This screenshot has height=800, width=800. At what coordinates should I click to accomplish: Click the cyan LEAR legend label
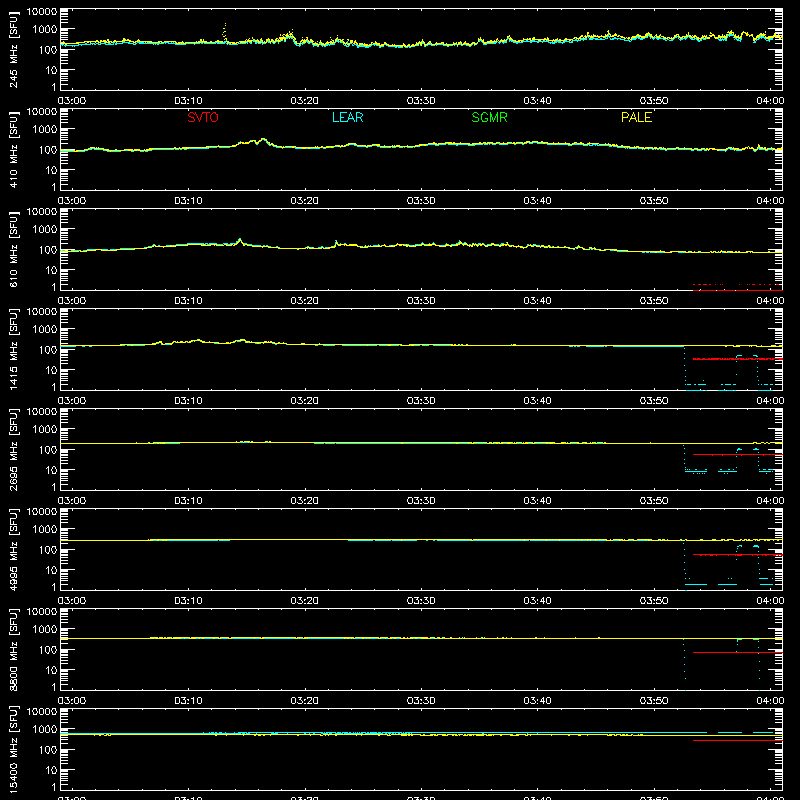(347, 117)
